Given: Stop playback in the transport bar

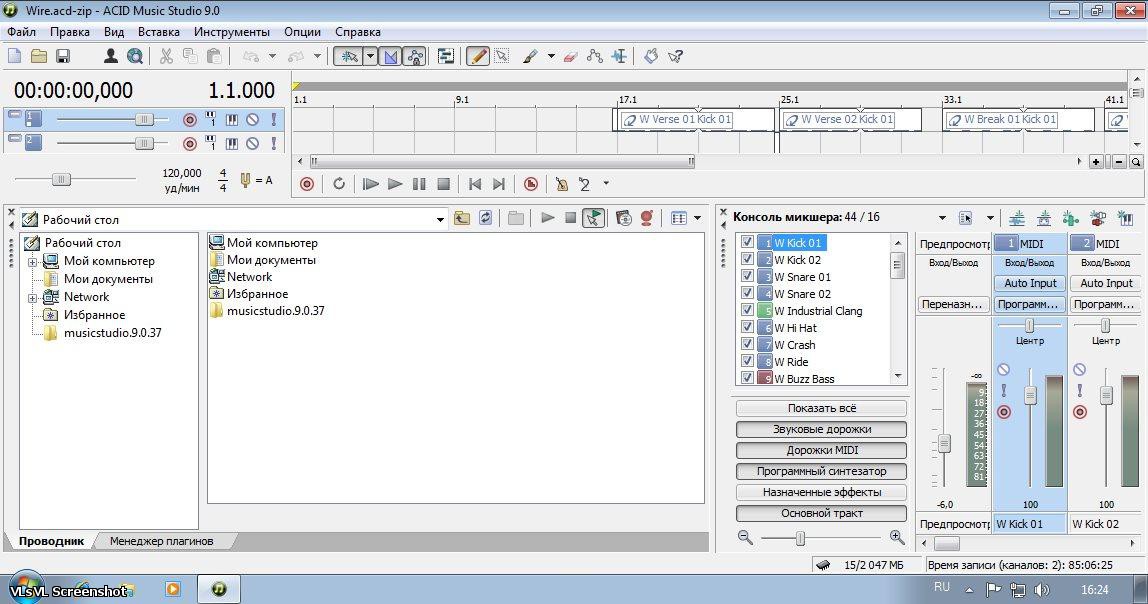Looking at the screenshot, I should [x=443, y=184].
